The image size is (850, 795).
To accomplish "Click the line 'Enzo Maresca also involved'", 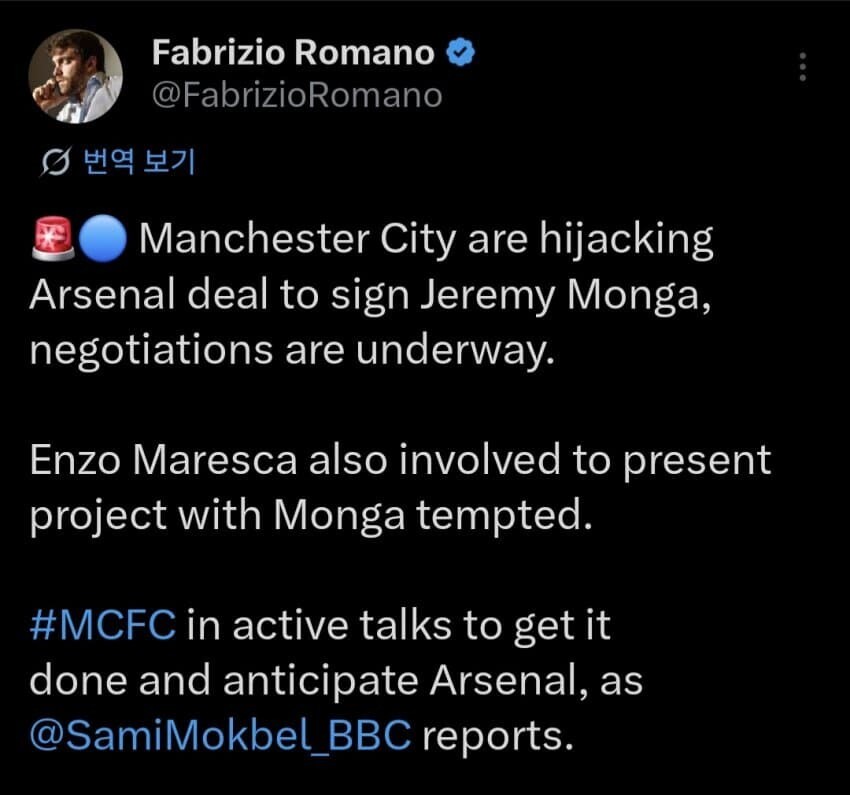I will click(294, 460).
